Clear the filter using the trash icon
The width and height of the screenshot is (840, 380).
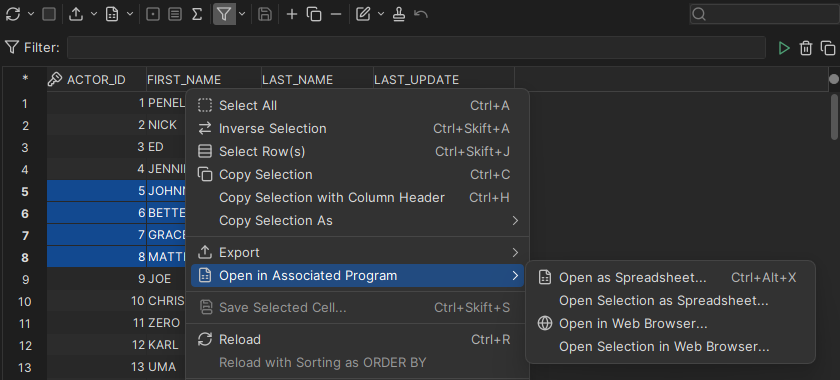[x=806, y=48]
